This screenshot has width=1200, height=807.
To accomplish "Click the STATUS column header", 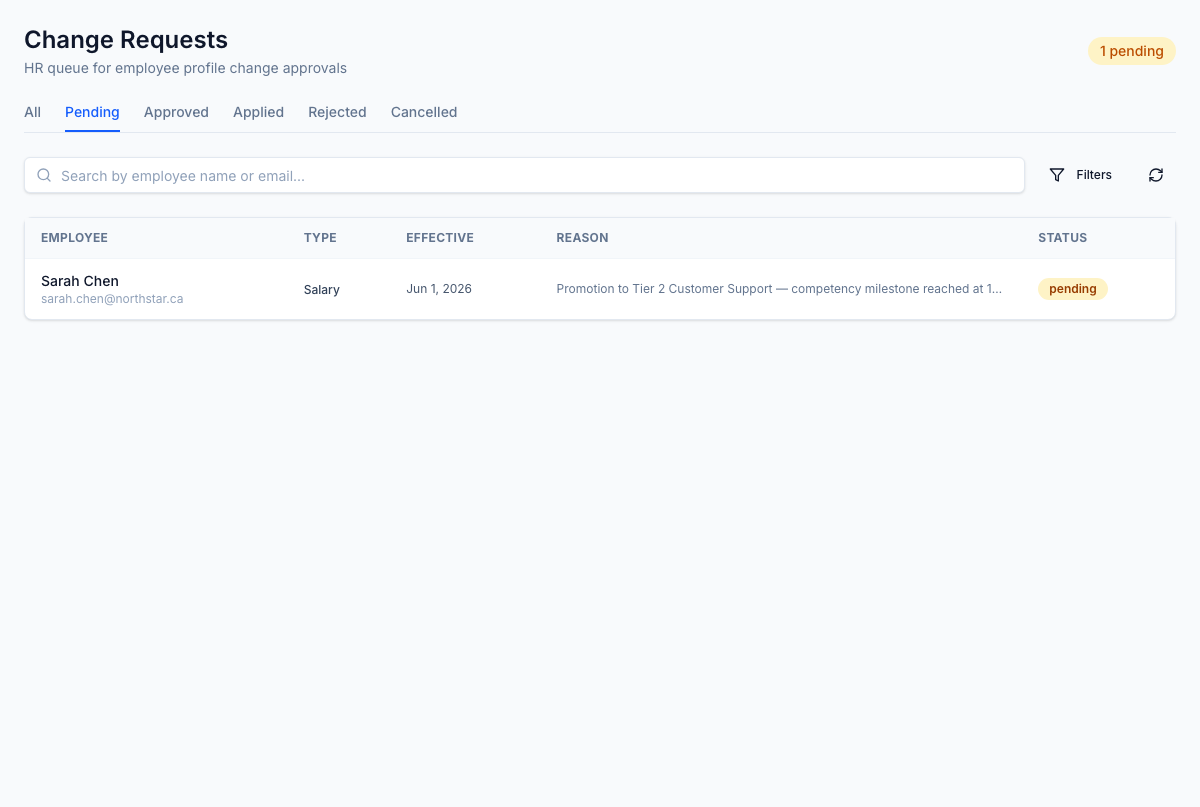I will [x=1062, y=238].
